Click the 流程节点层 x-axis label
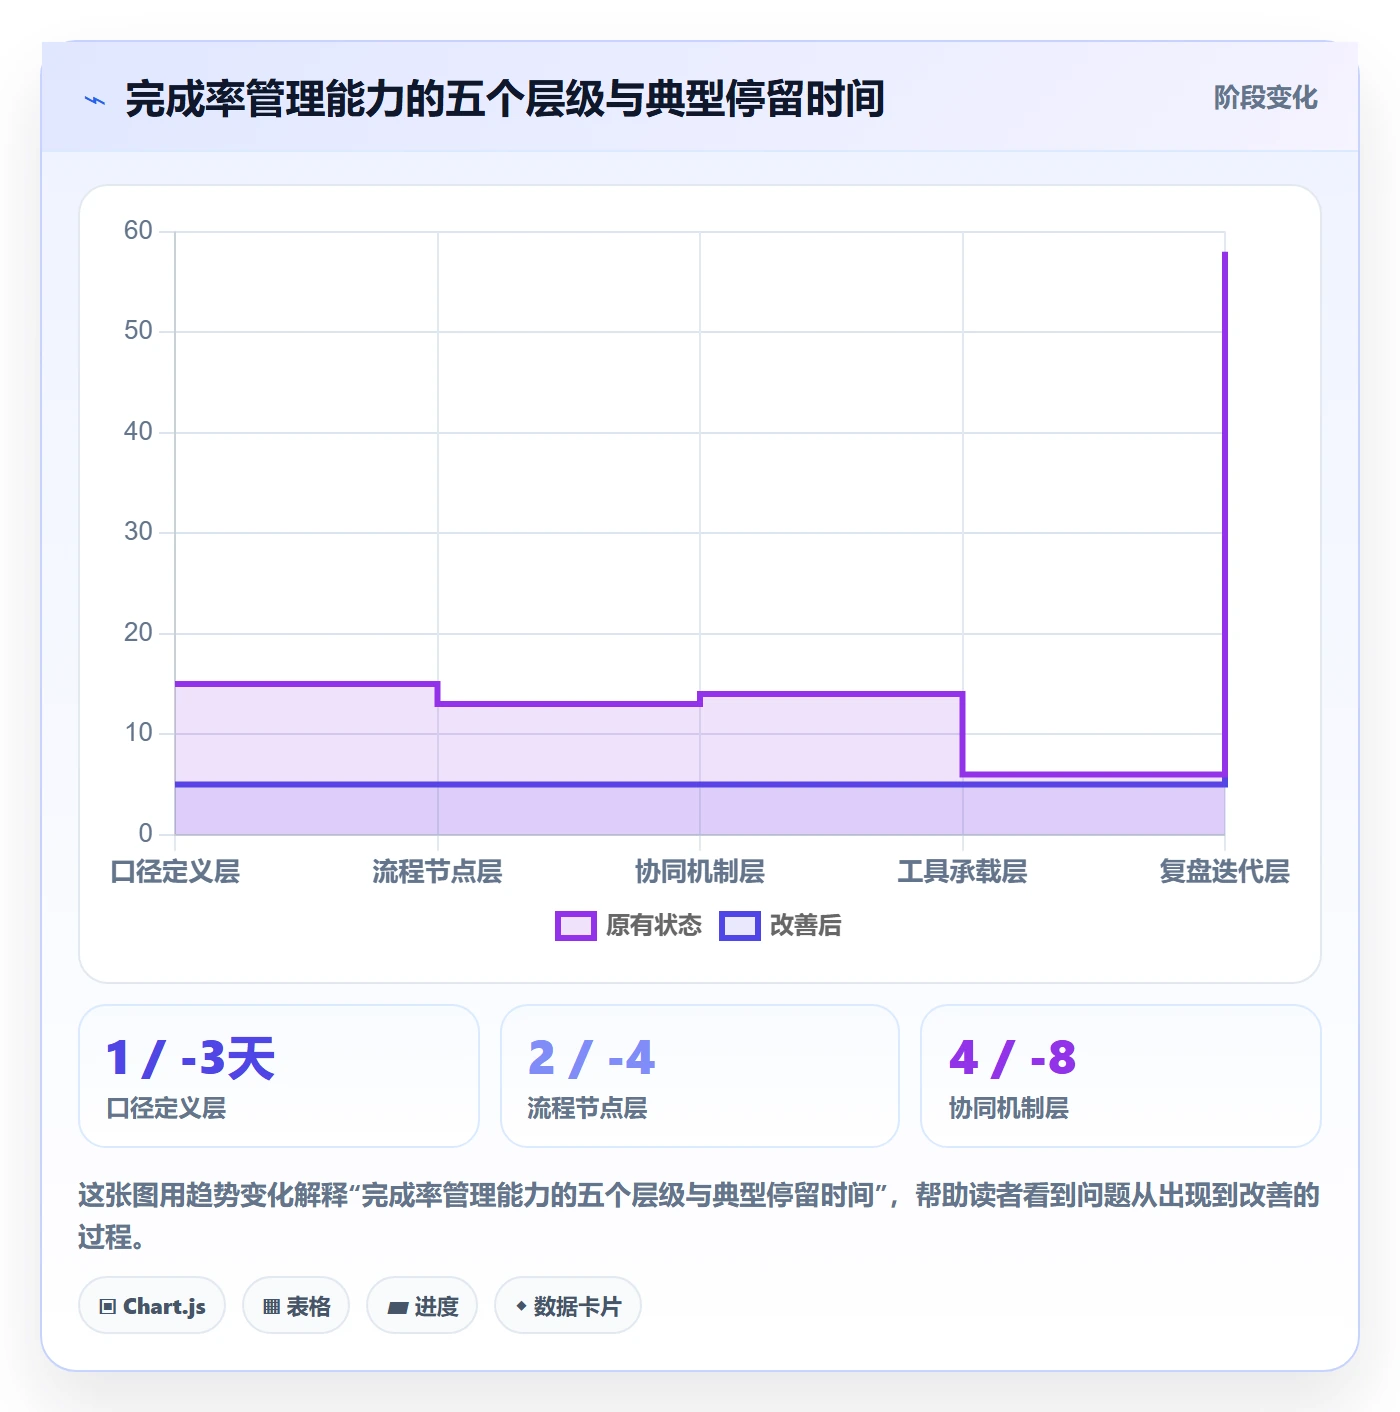Viewport: 1400px width, 1412px height. point(437,871)
